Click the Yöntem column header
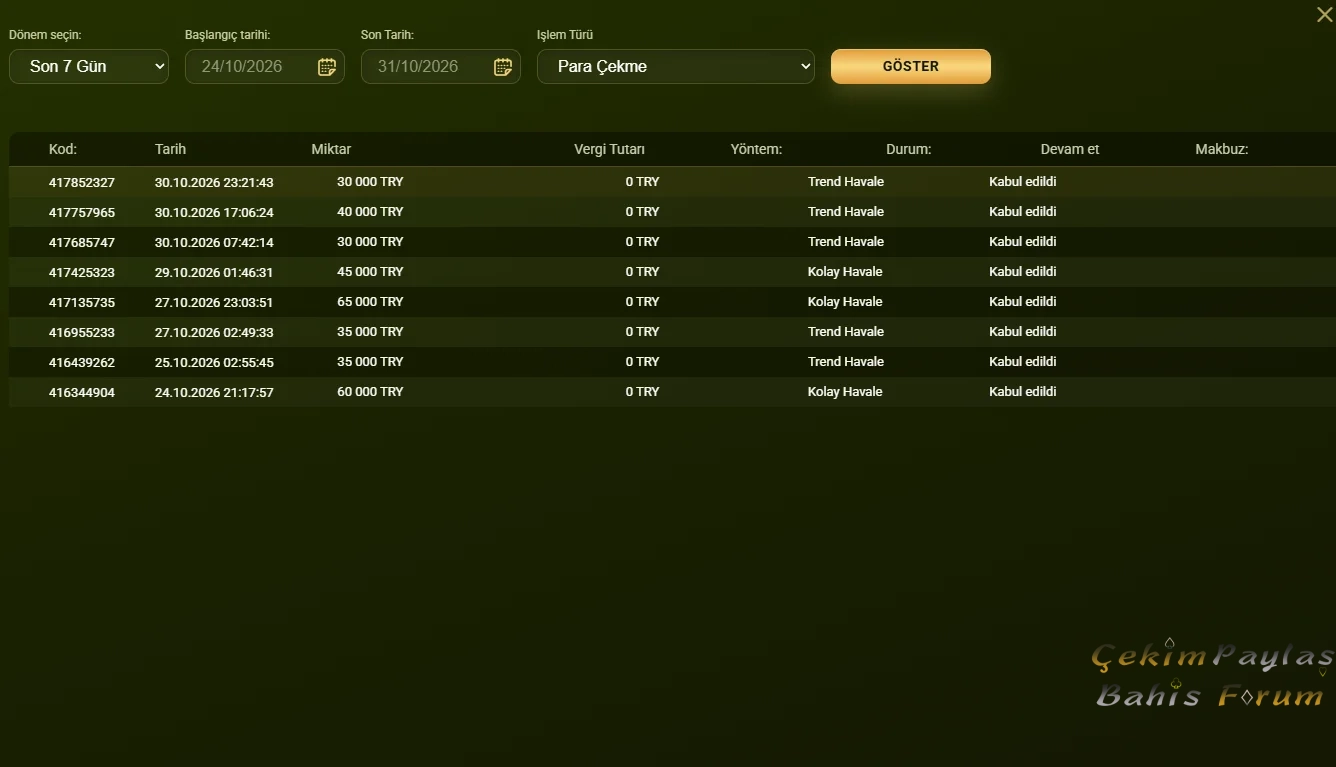Viewport: 1336px width, 767px height. pos(756,149)
